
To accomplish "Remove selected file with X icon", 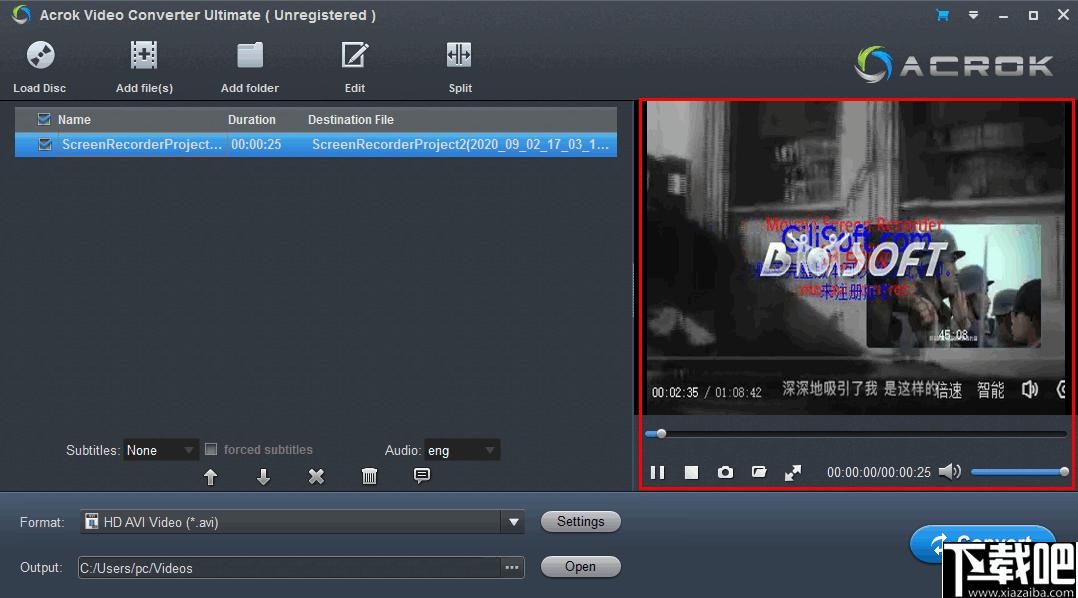I will point(316,476).
